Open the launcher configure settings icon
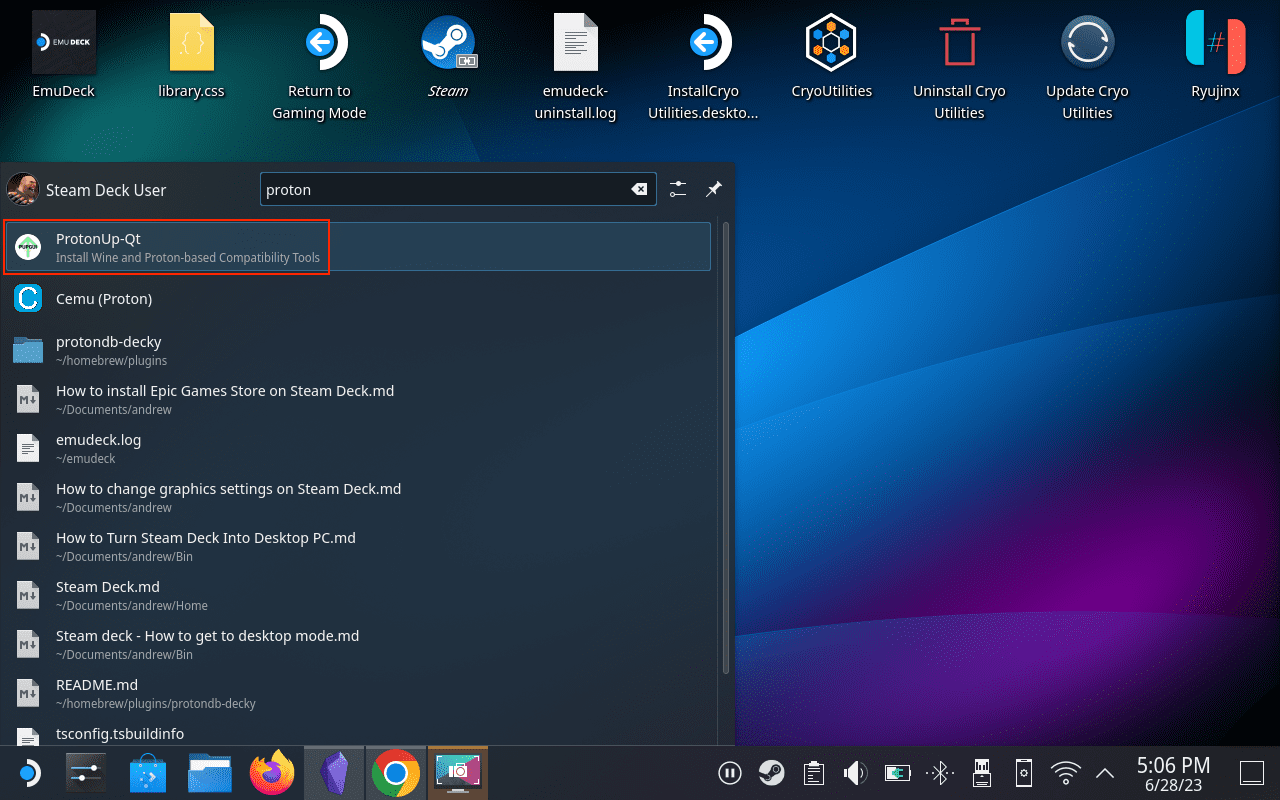Screen dimensions: 1280x800 coord(678,189)
